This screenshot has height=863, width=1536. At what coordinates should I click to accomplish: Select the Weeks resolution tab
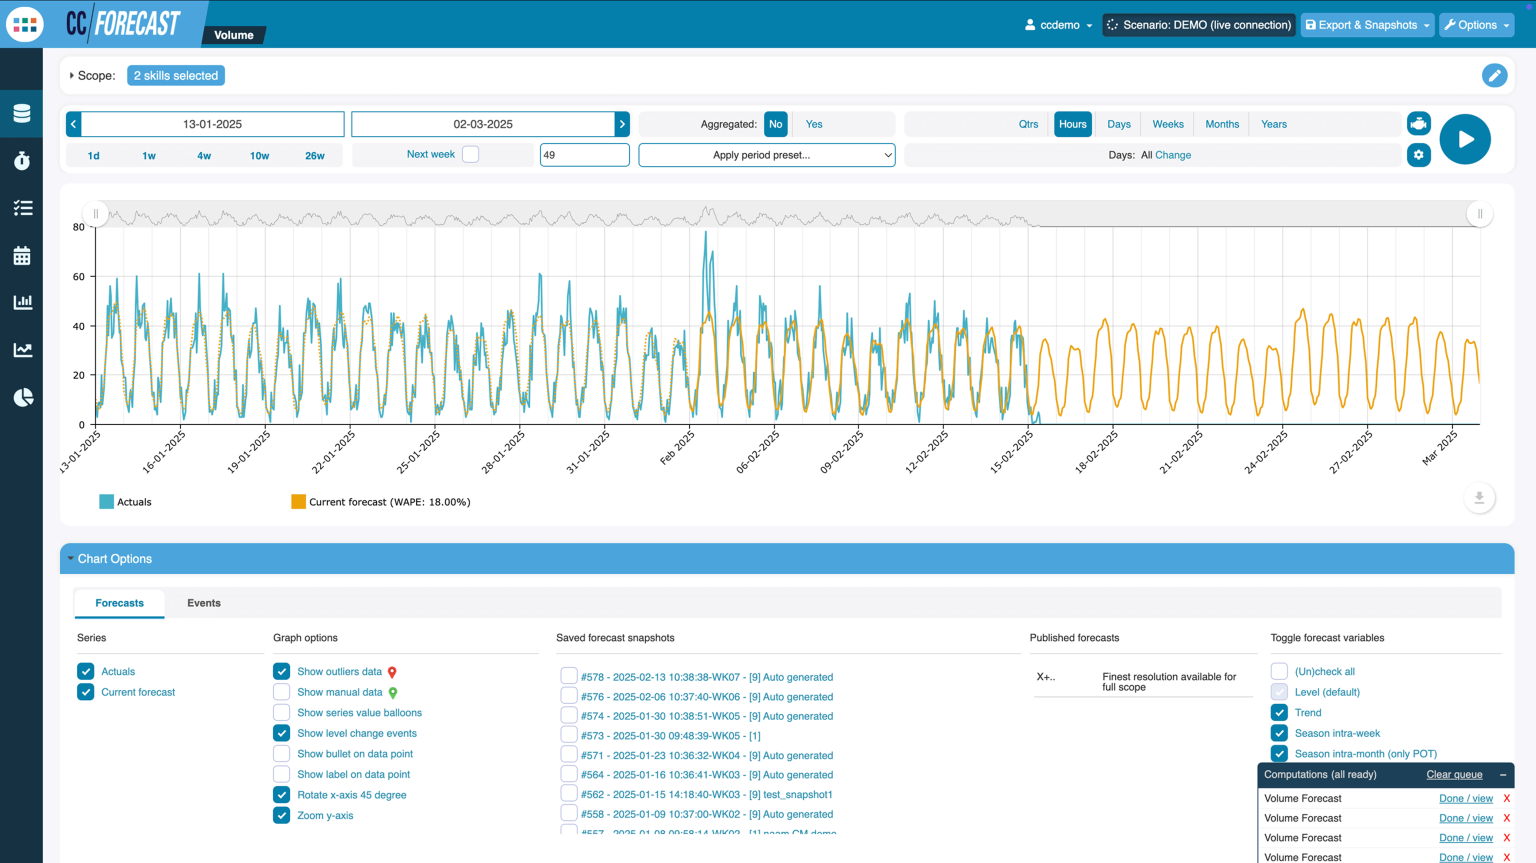[x=1168, y=124]
